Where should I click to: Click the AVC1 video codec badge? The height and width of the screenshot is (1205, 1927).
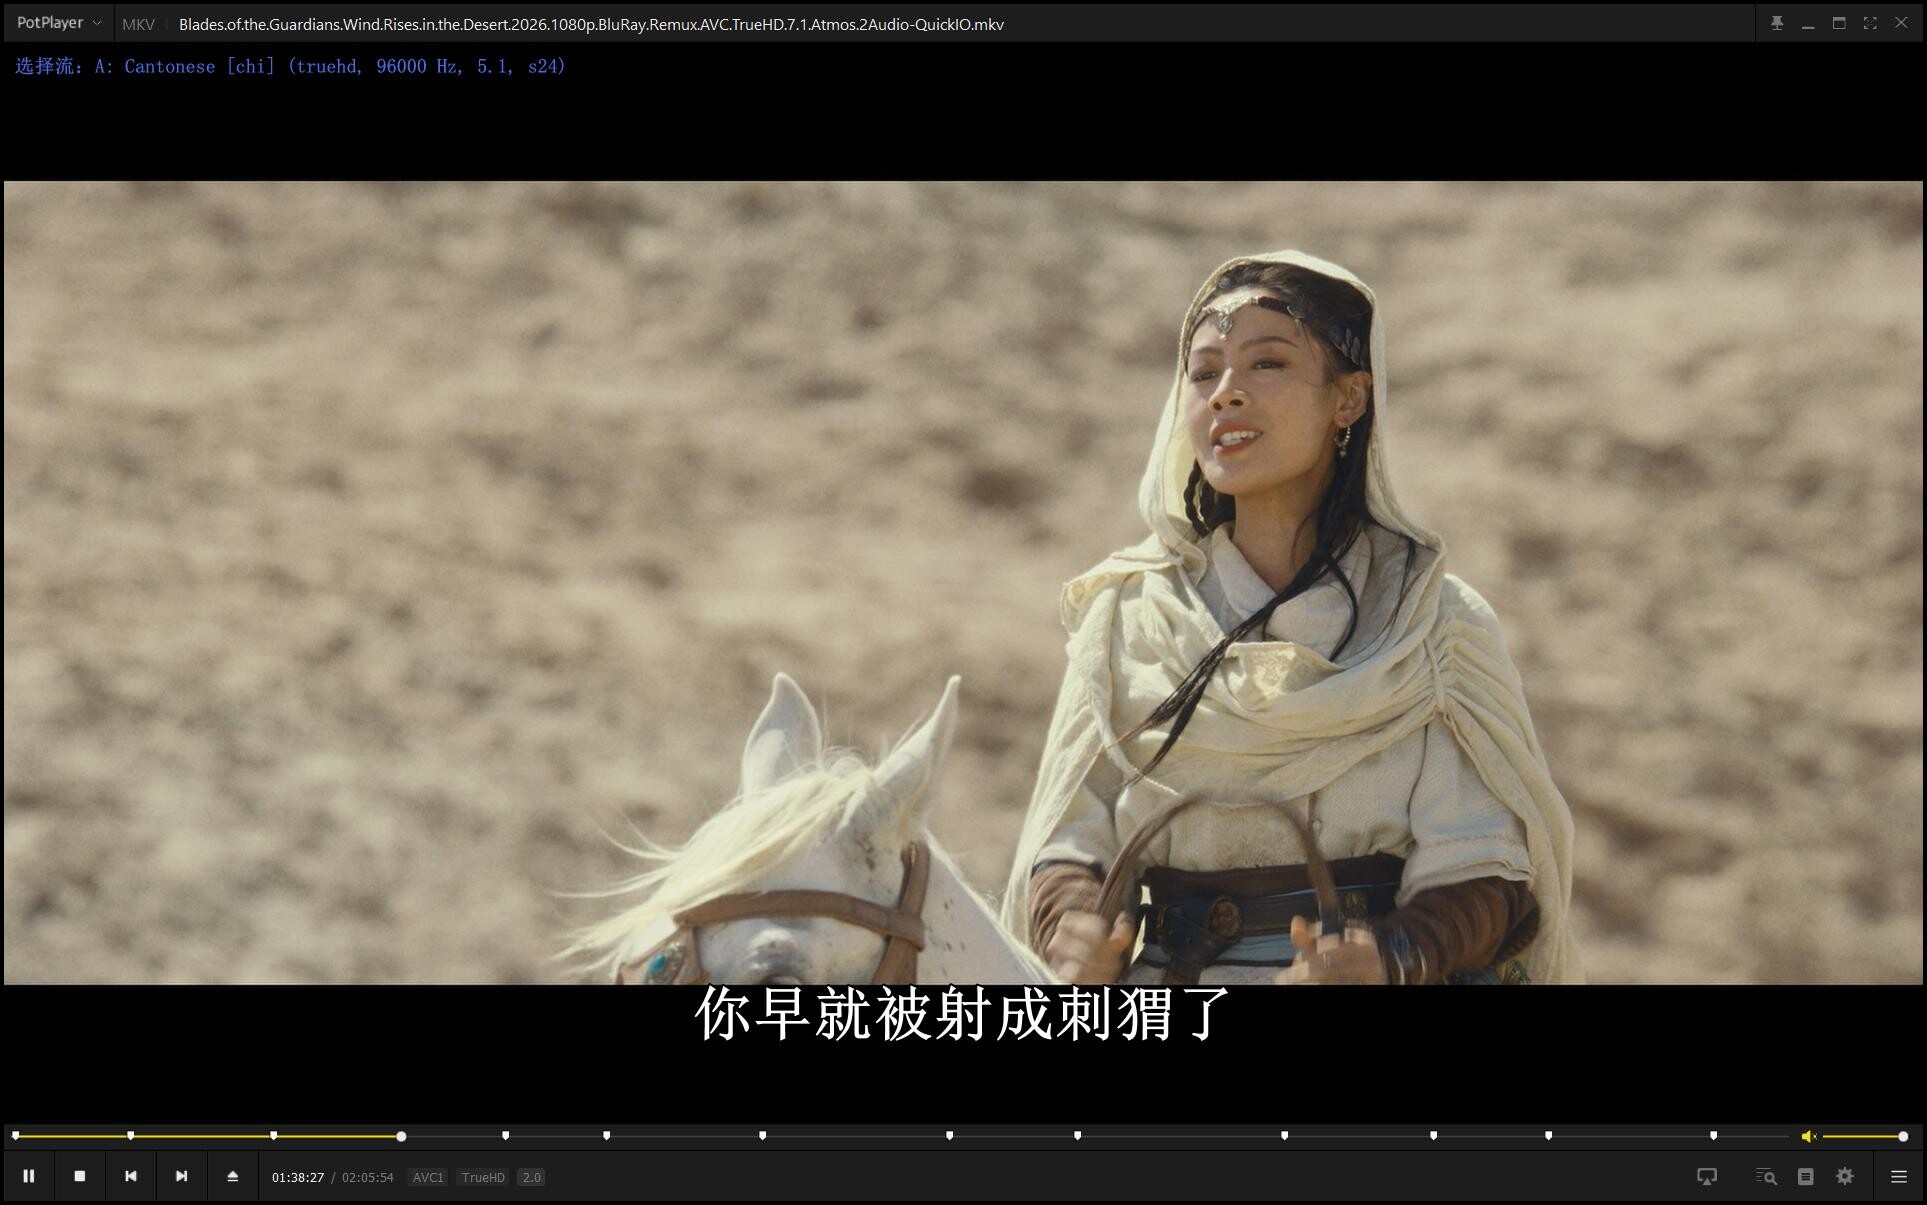428,1177
